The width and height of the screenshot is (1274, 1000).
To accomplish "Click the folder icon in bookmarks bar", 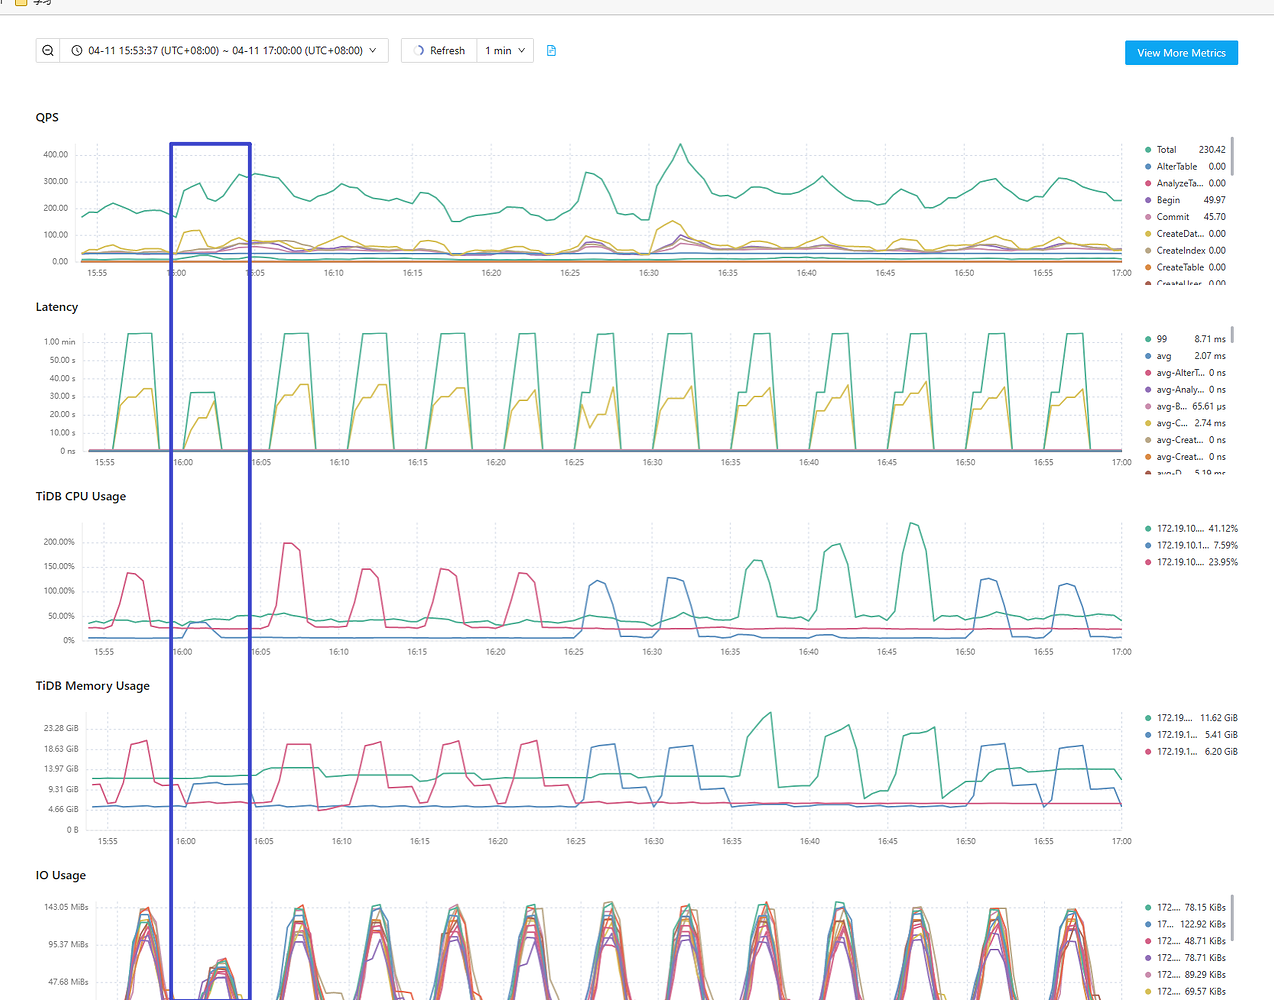I will coord(20,3).
